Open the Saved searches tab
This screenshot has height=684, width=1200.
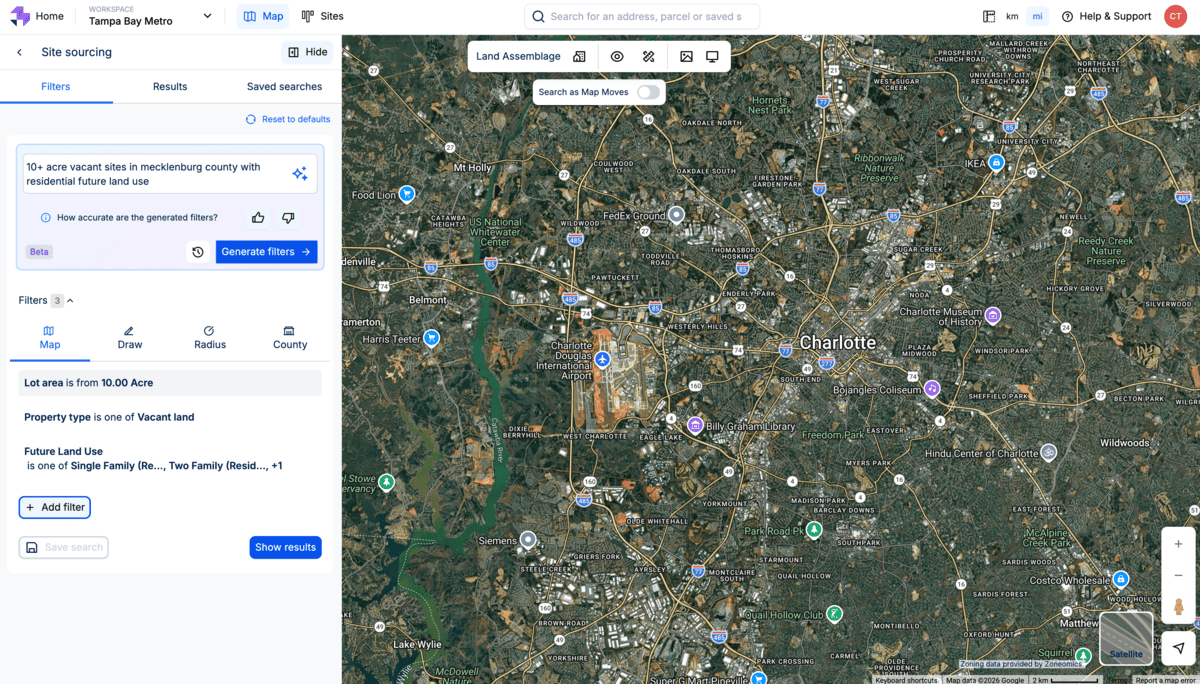click(284, 87)
